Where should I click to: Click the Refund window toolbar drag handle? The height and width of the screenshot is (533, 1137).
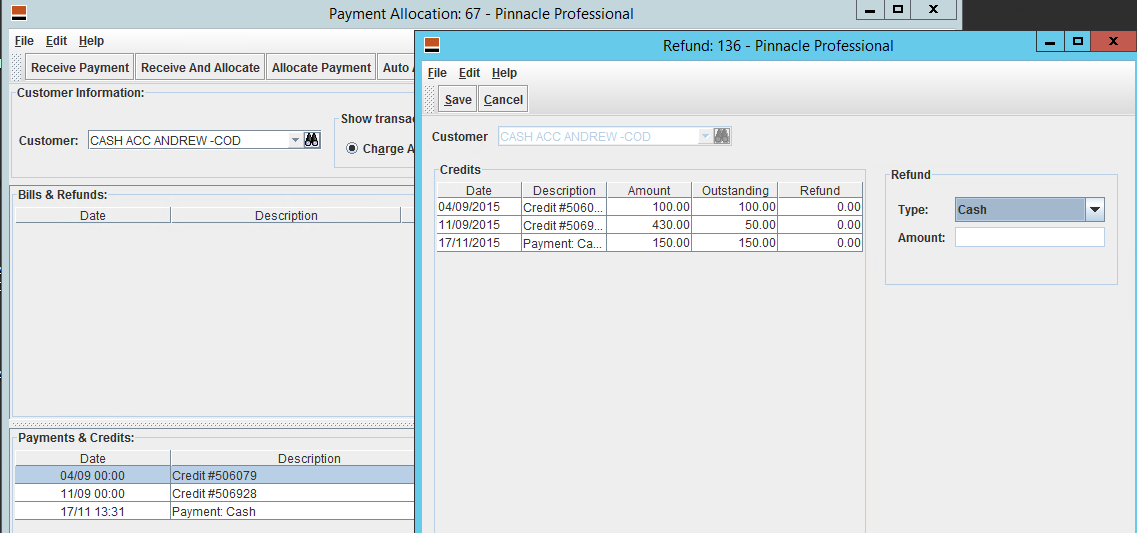point(431,99)
